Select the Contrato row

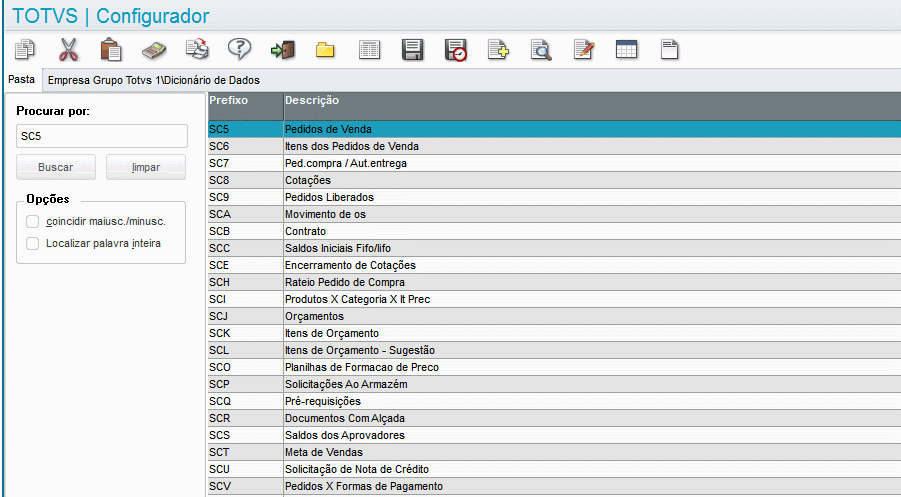tap(554, 231)
